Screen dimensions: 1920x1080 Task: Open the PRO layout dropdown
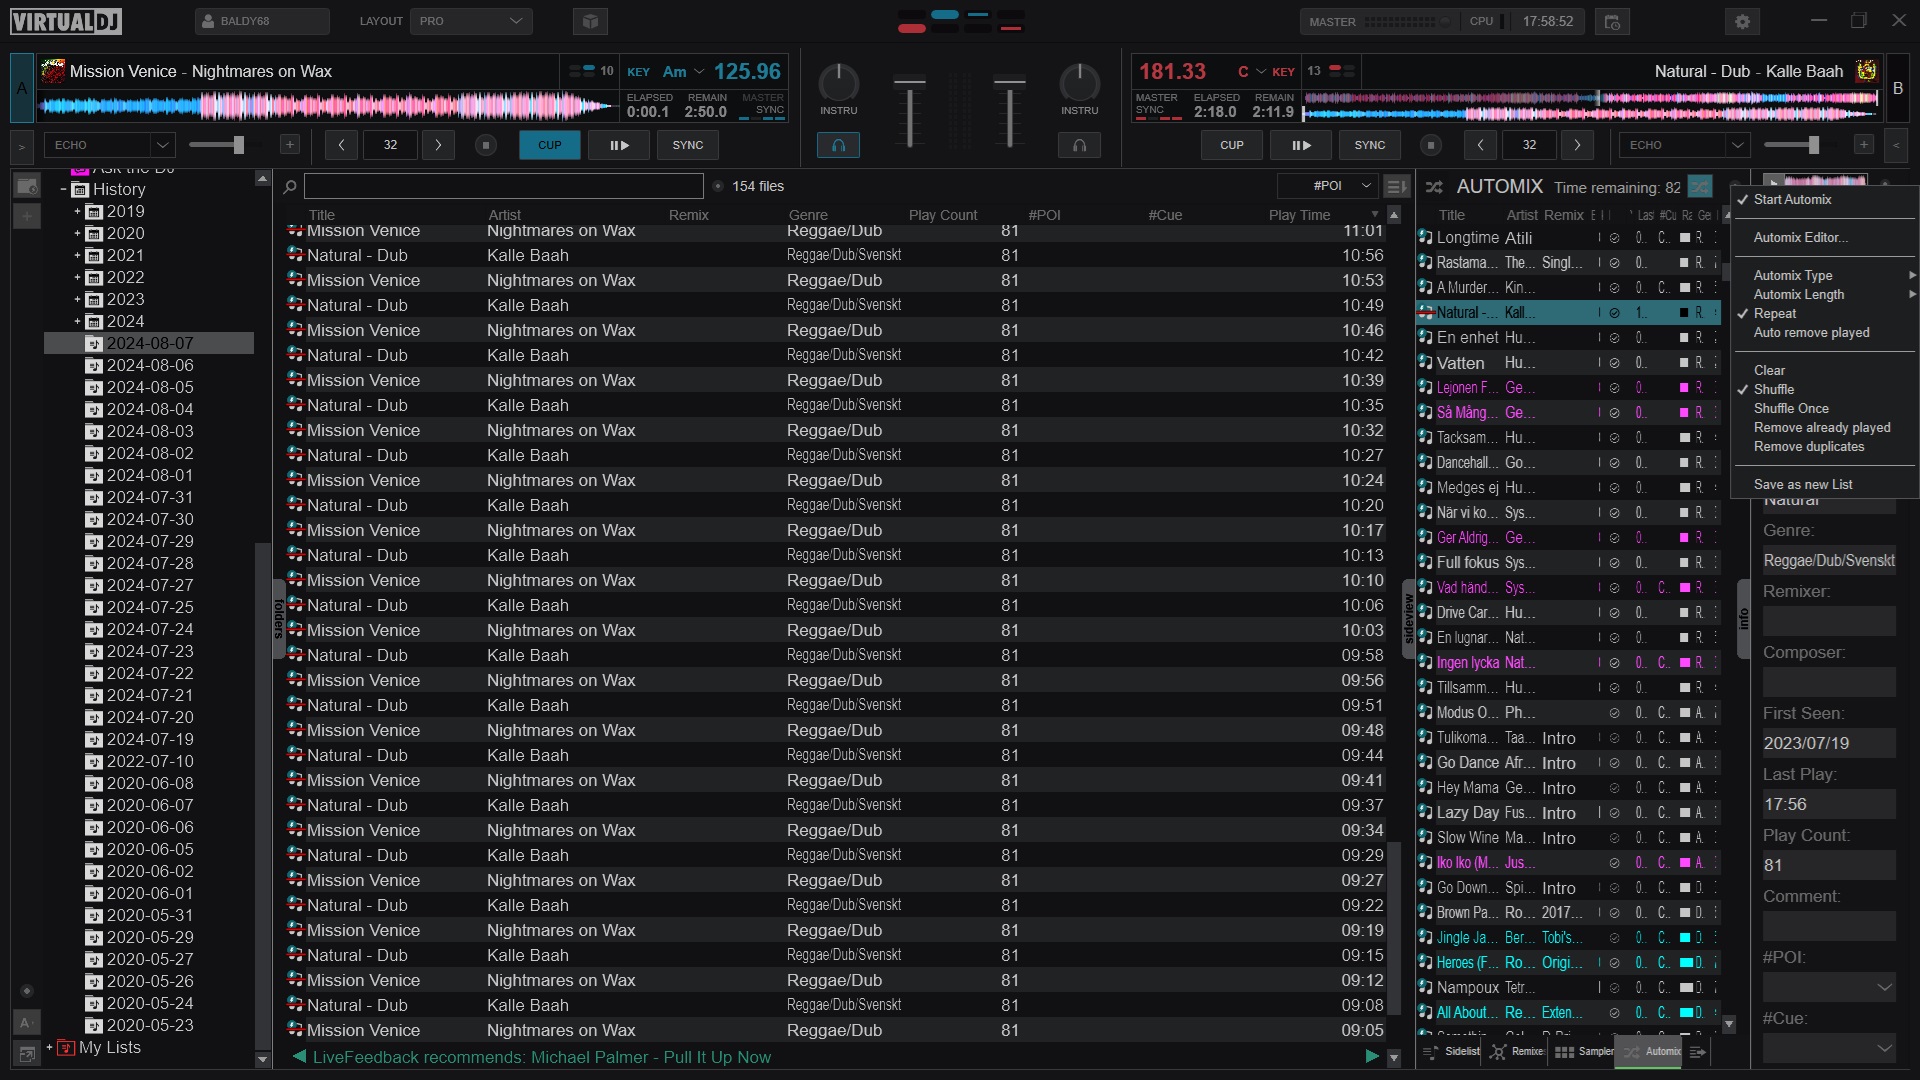[471, 21]
